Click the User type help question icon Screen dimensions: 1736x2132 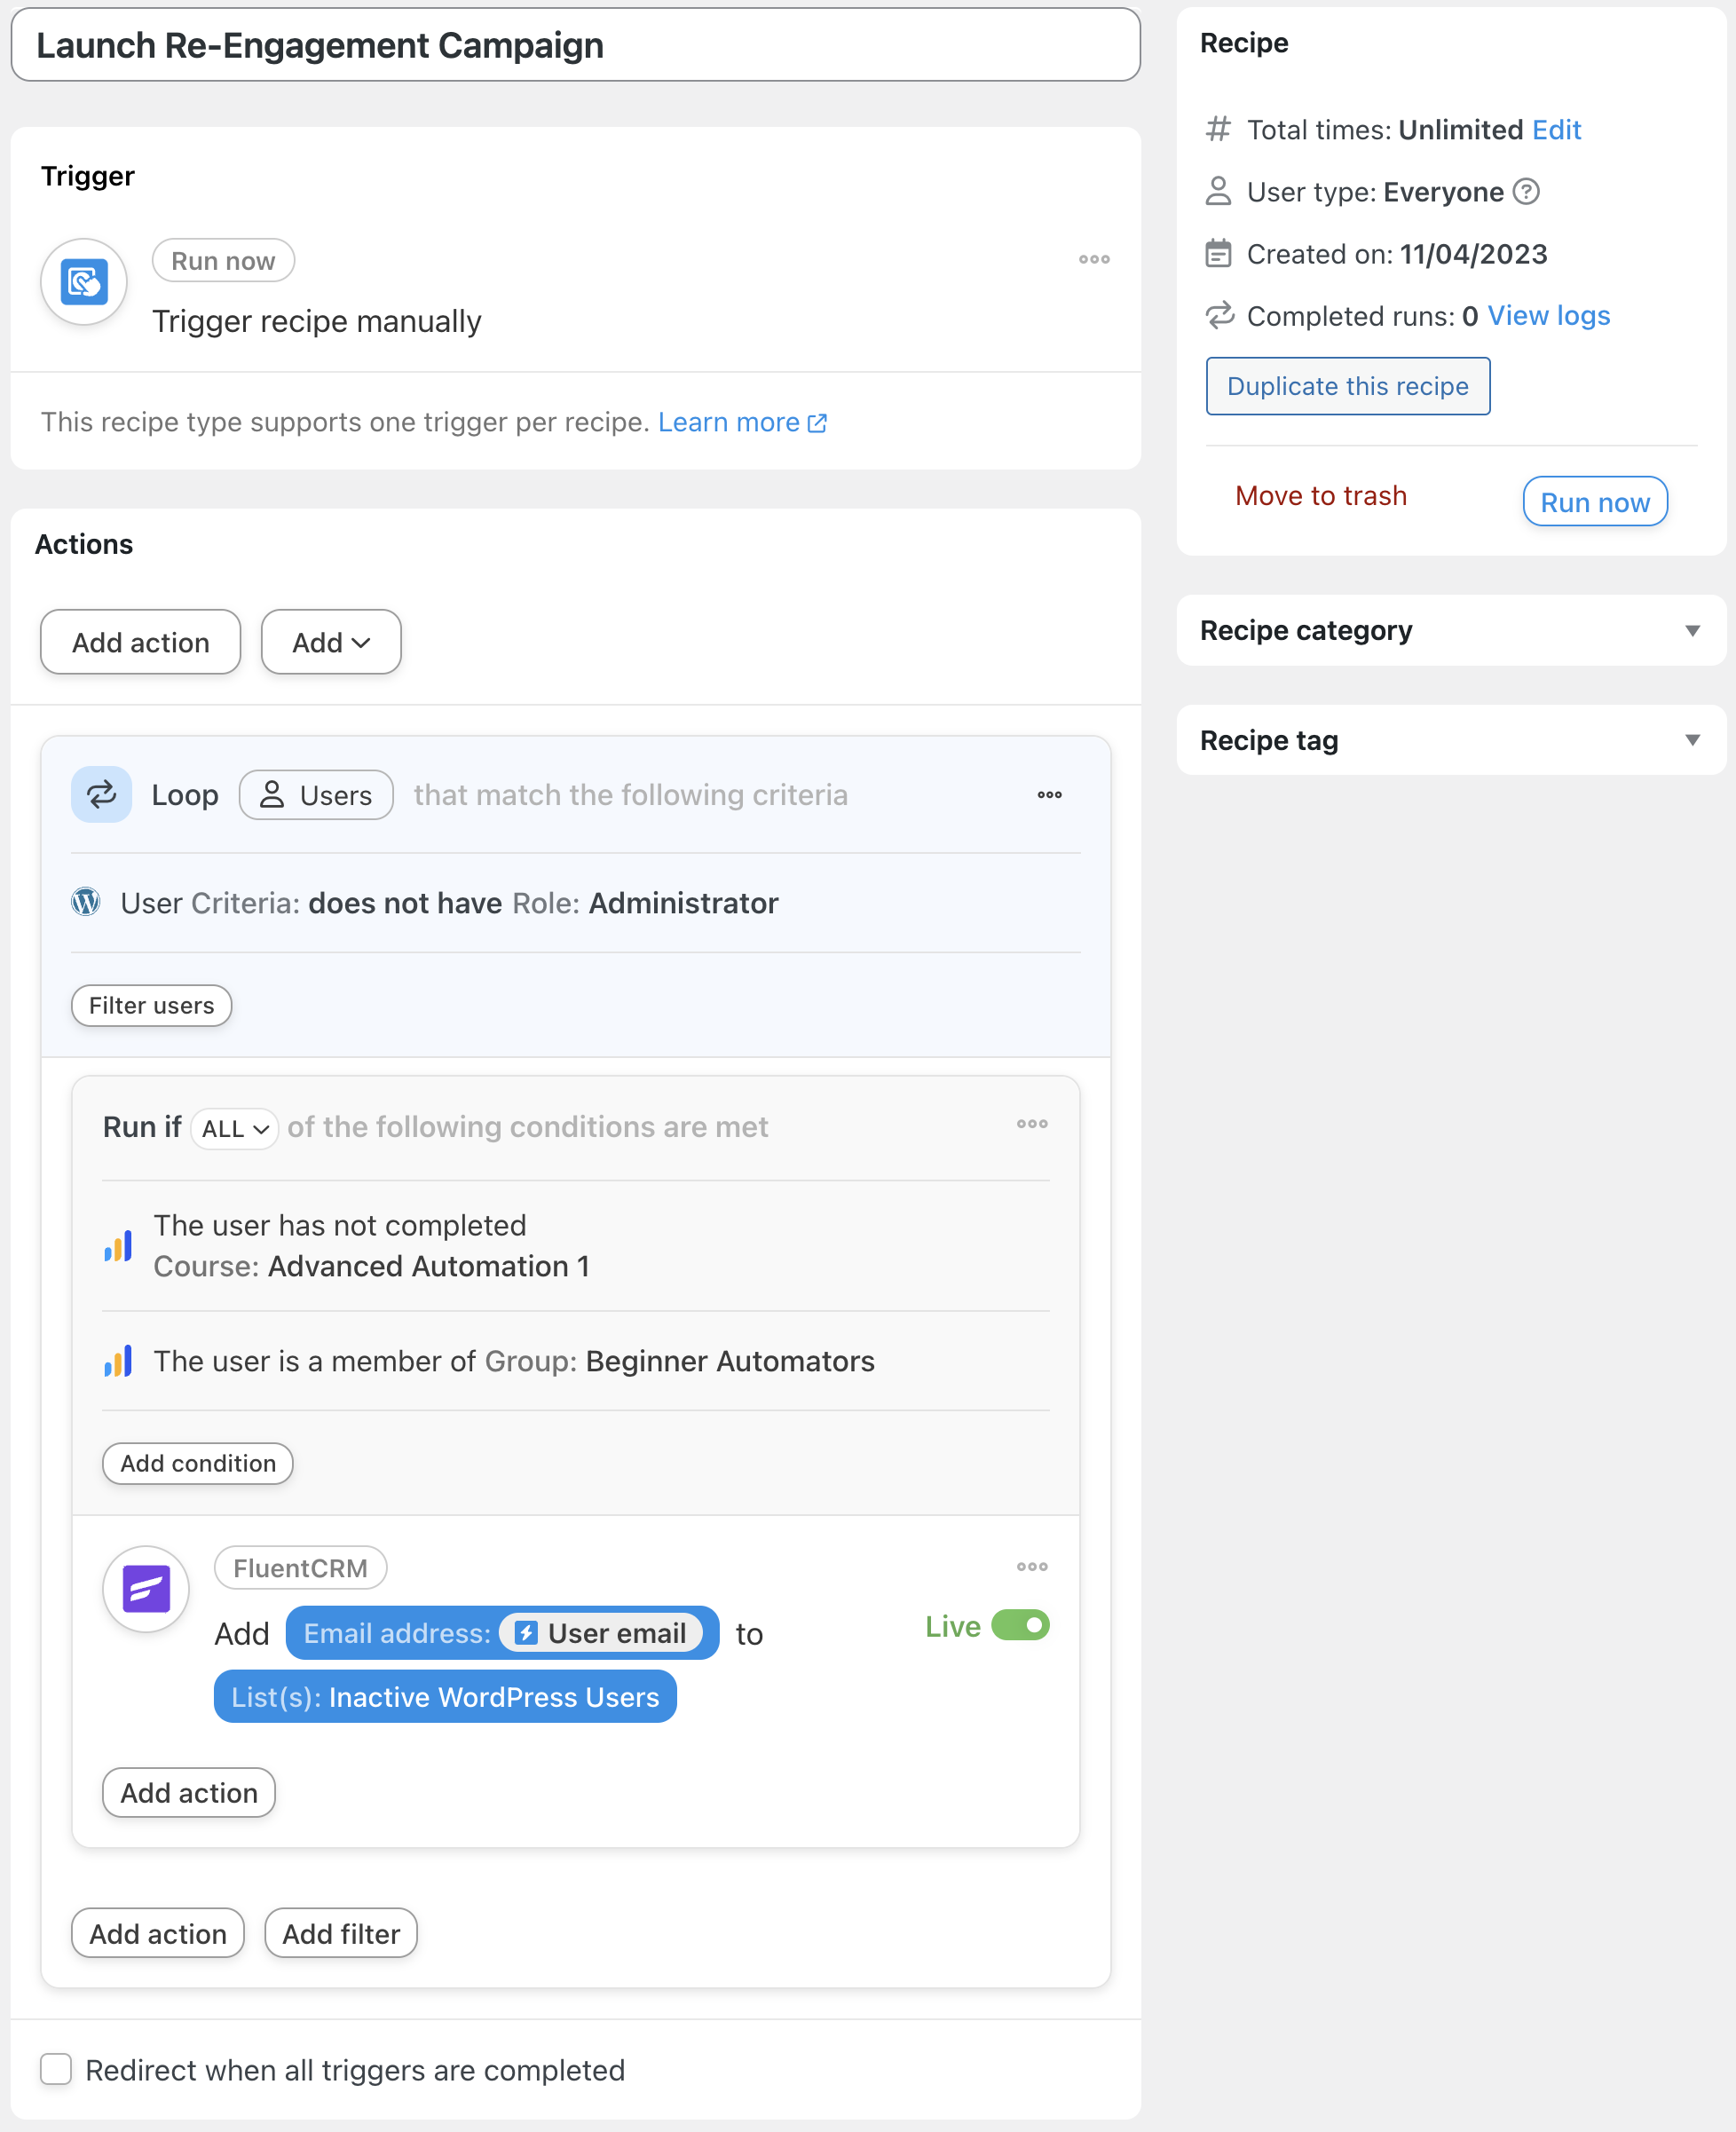1526,191
